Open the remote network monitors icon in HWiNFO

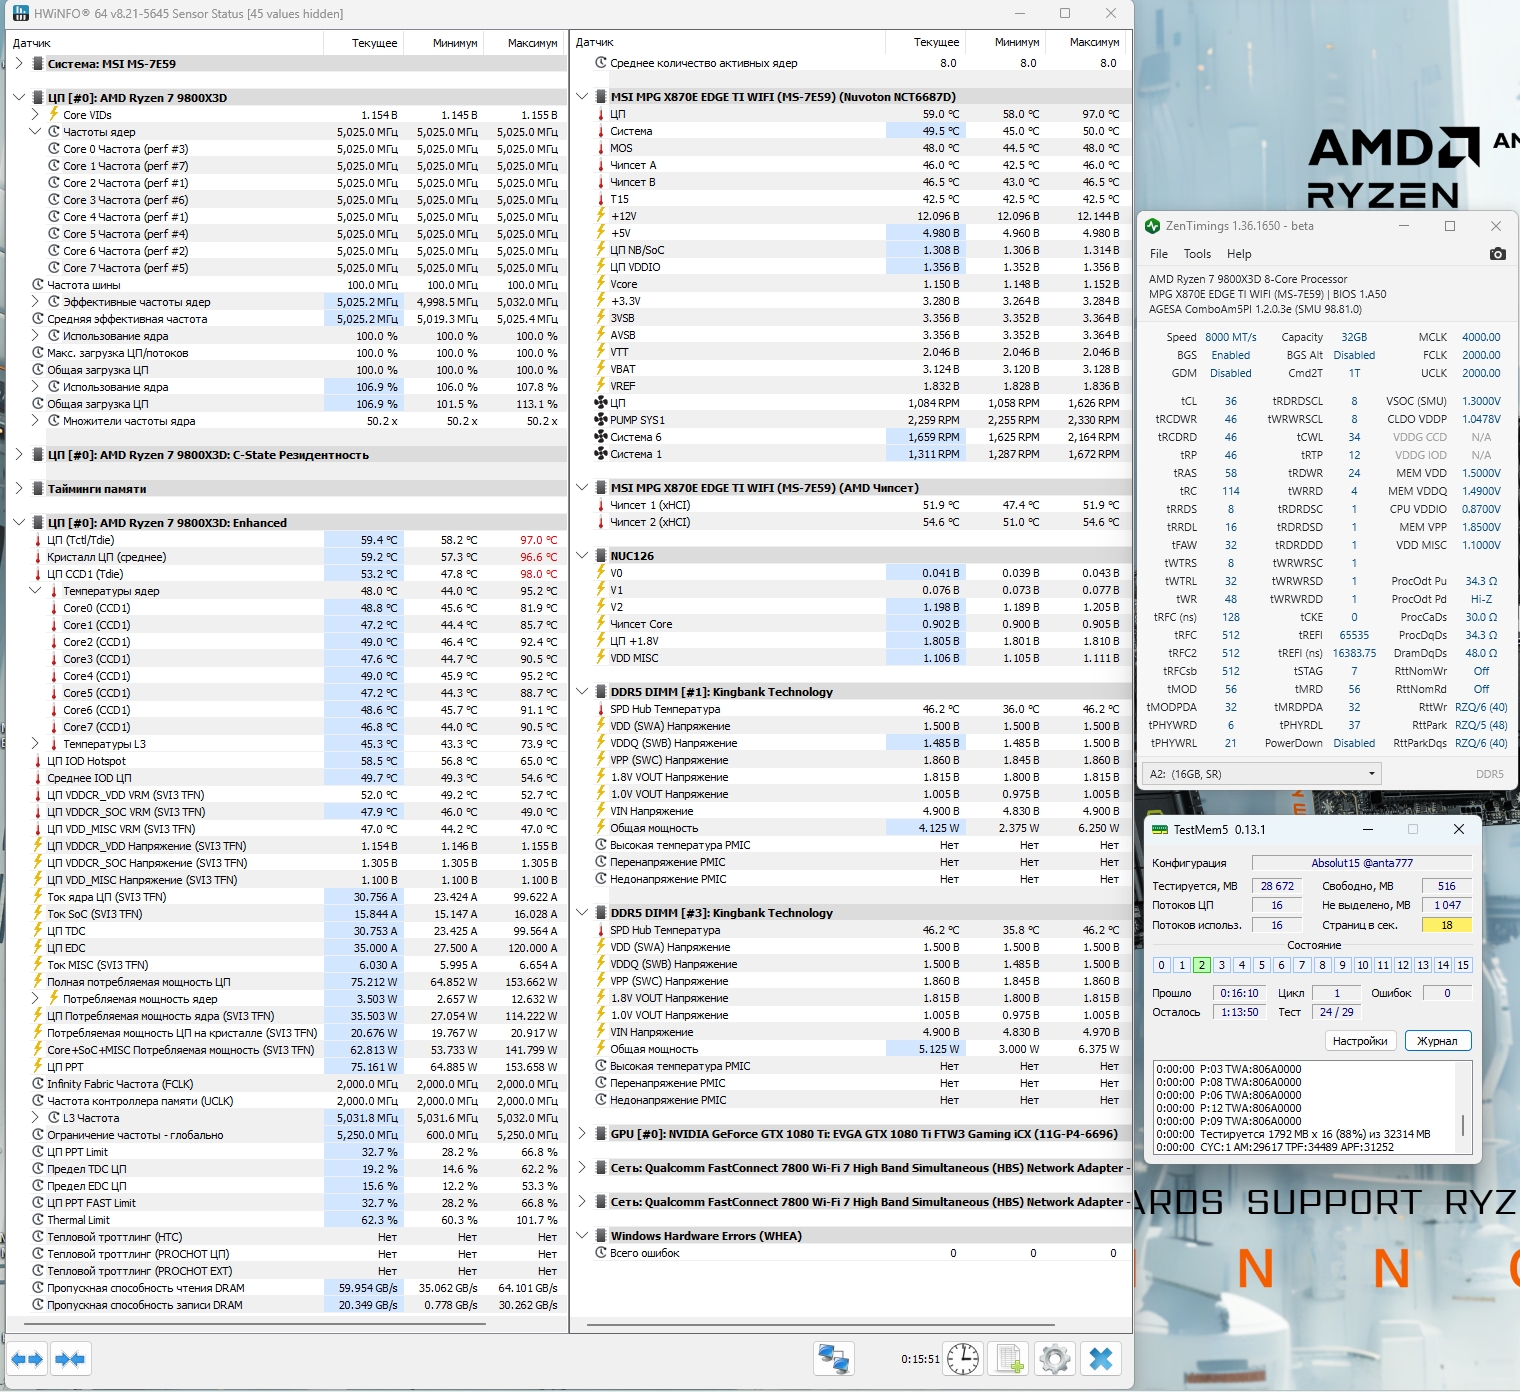(x=834, y=1359)
